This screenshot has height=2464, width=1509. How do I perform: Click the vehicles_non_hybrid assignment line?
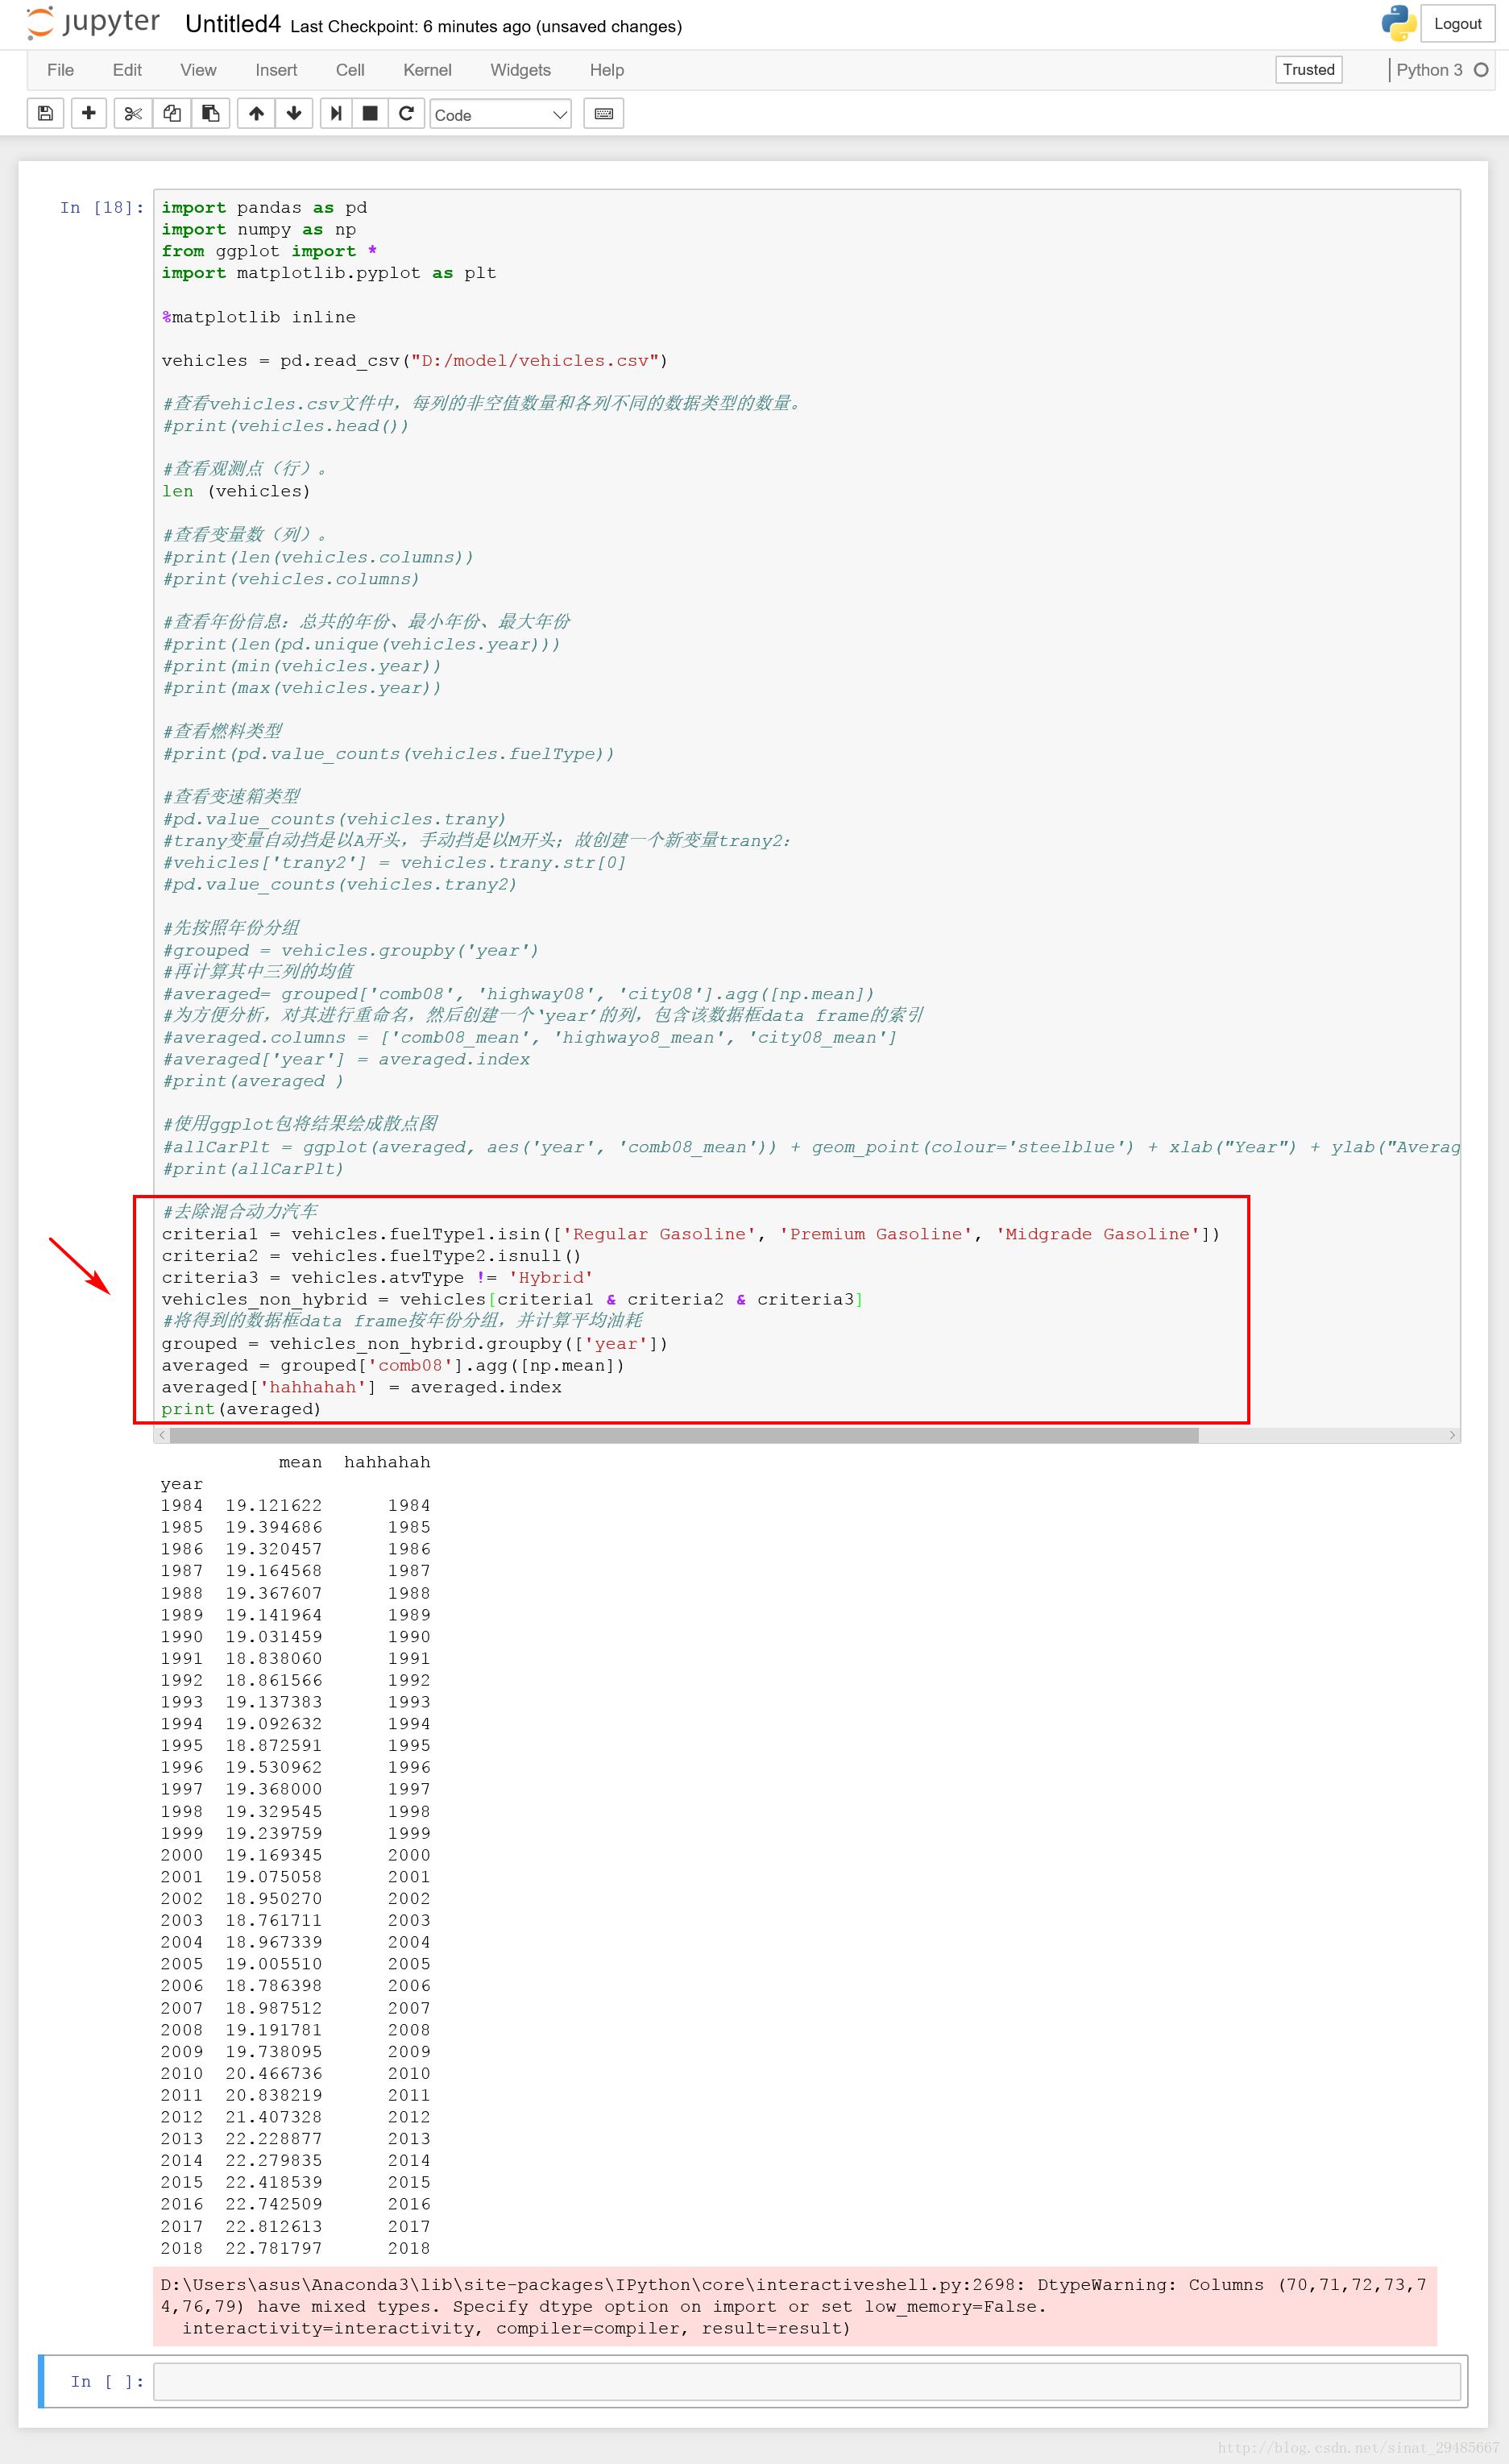(x=511, y=1299)
